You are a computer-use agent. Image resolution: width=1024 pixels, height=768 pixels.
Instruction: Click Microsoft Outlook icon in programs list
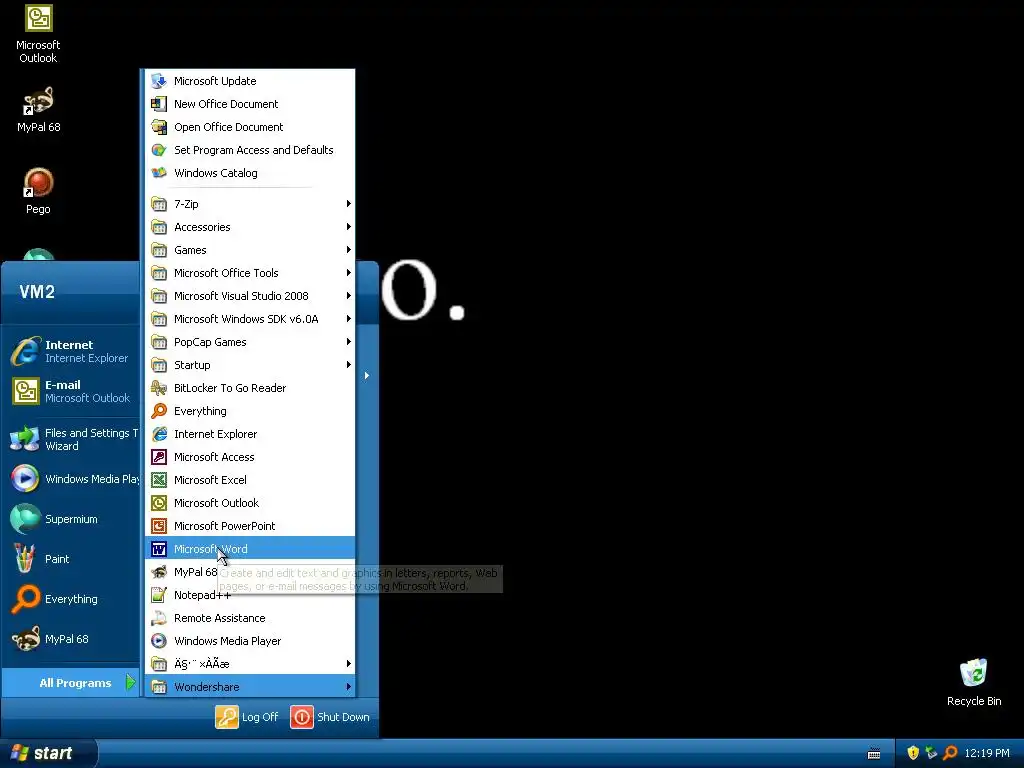click(x=159, y=503)
